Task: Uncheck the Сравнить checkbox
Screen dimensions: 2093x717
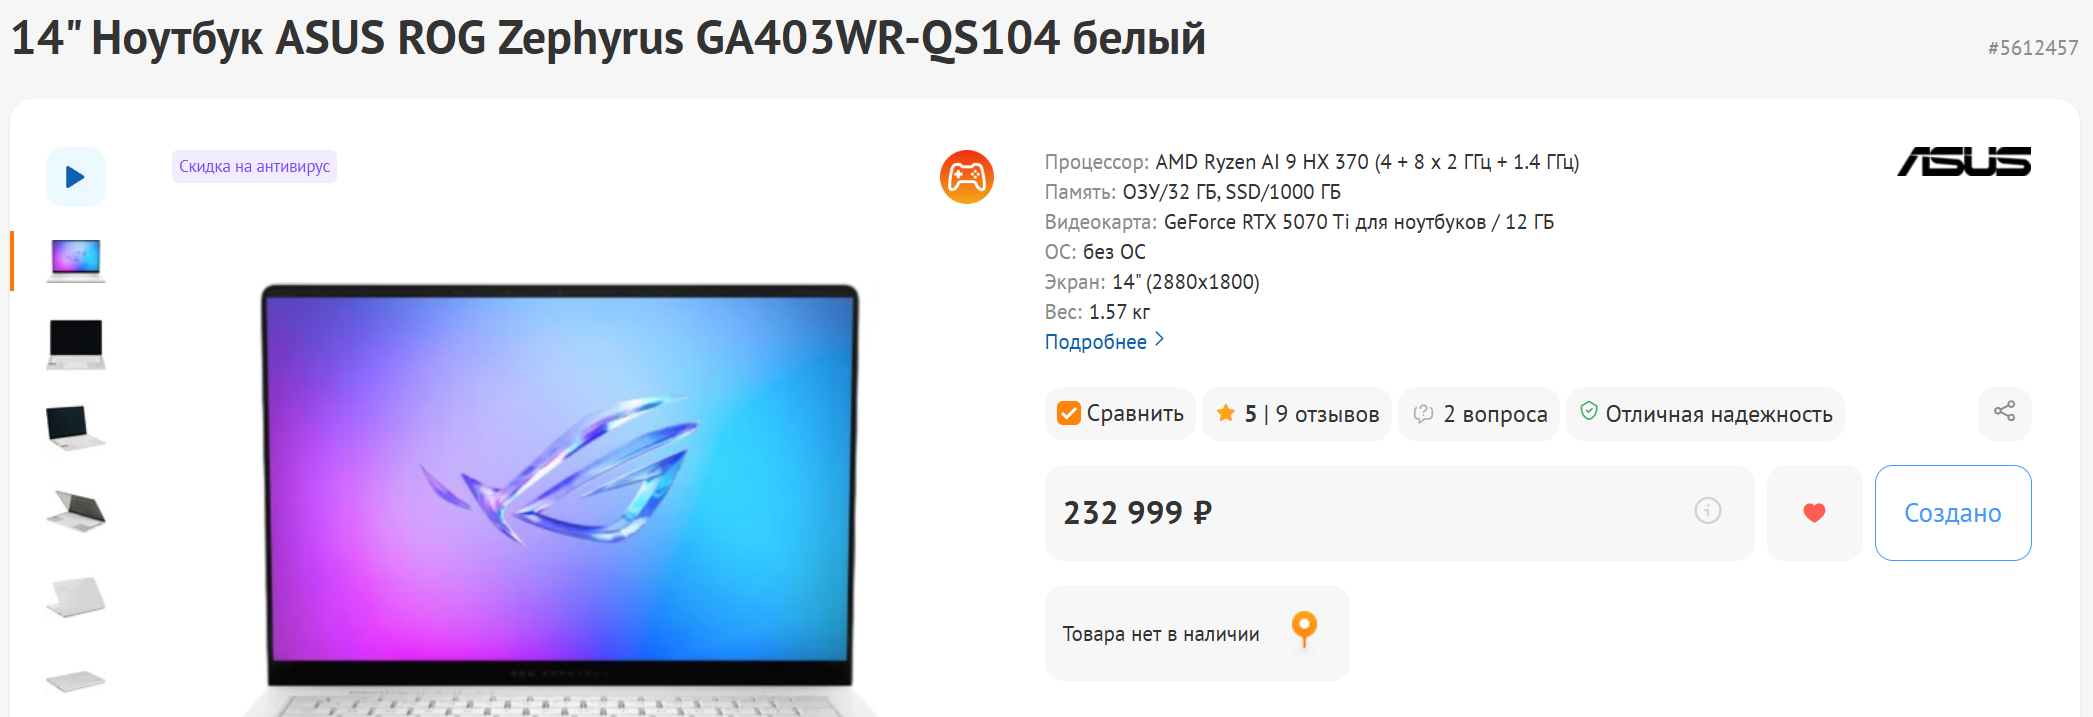Action: pyautogui.click(x=1069, y=413)
